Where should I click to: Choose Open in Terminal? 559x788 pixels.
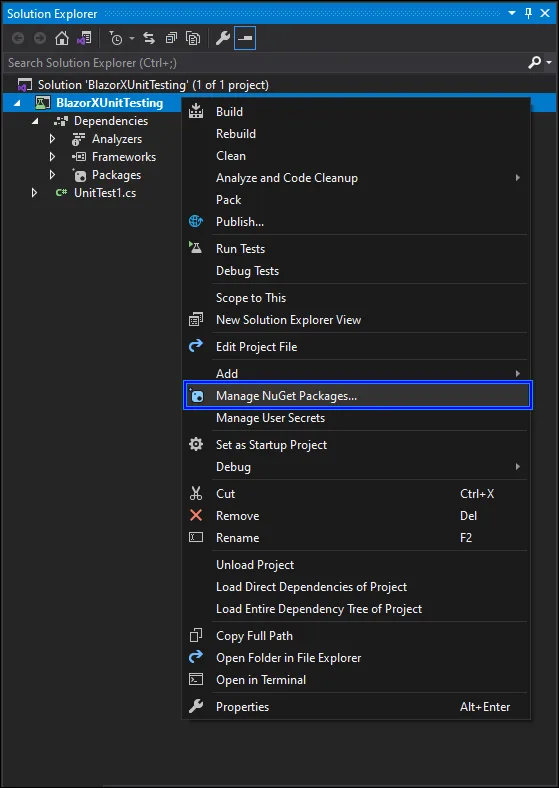tap(356, 680)
